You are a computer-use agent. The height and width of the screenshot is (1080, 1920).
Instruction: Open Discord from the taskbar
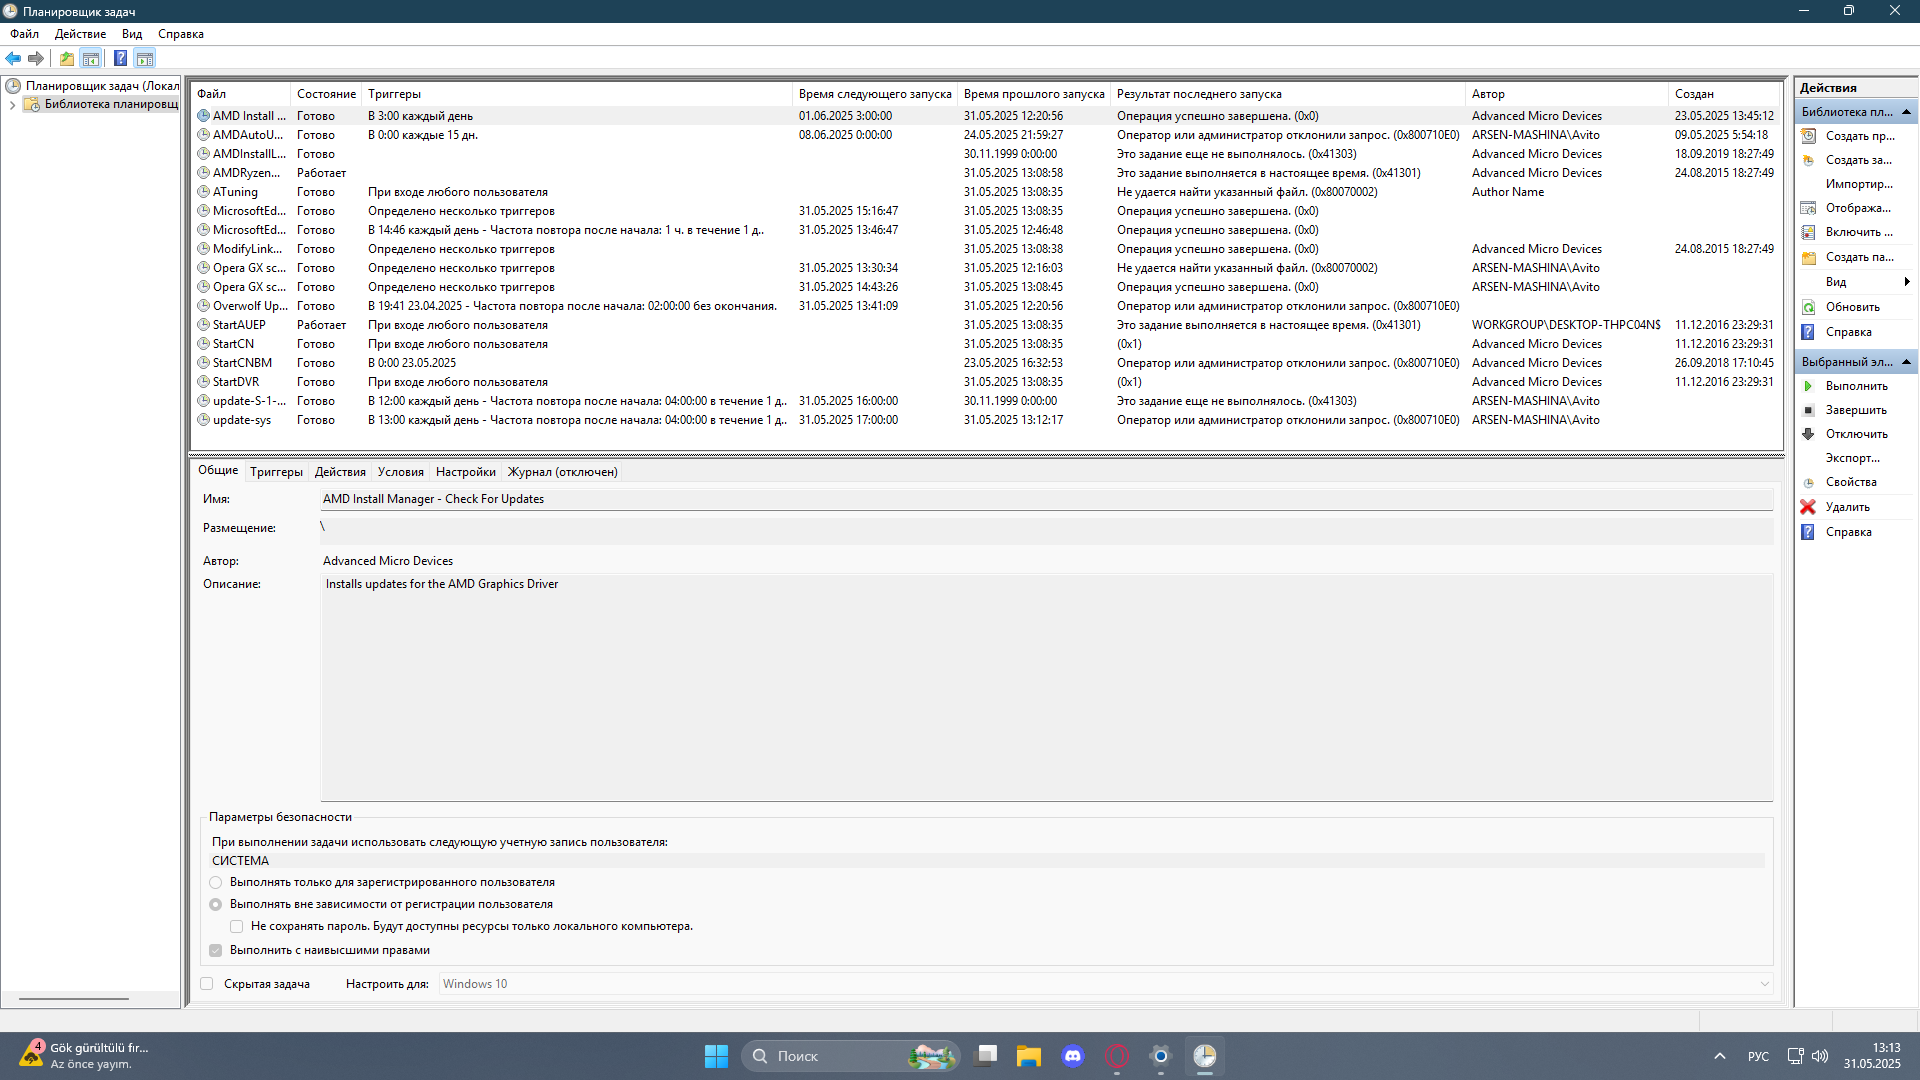(1073, 1056)
